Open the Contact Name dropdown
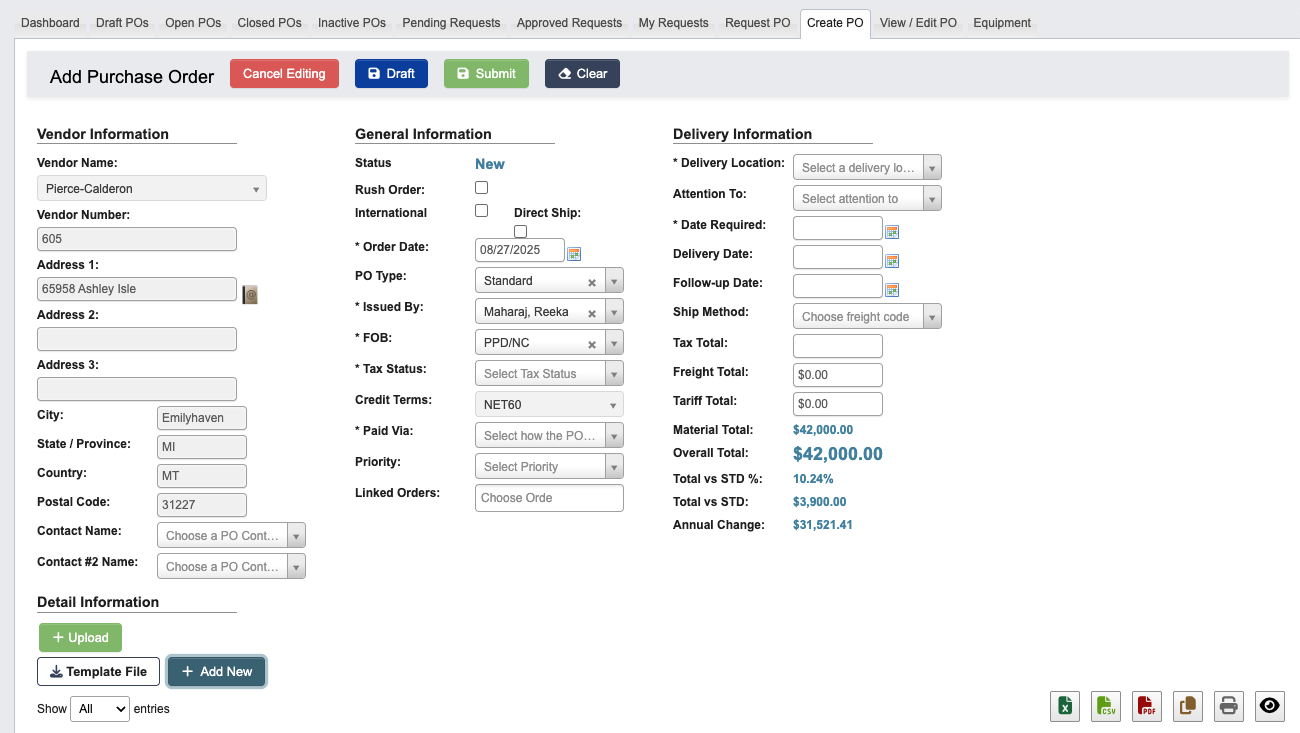This screenshot has height=733, width=1300. (231, 536)
